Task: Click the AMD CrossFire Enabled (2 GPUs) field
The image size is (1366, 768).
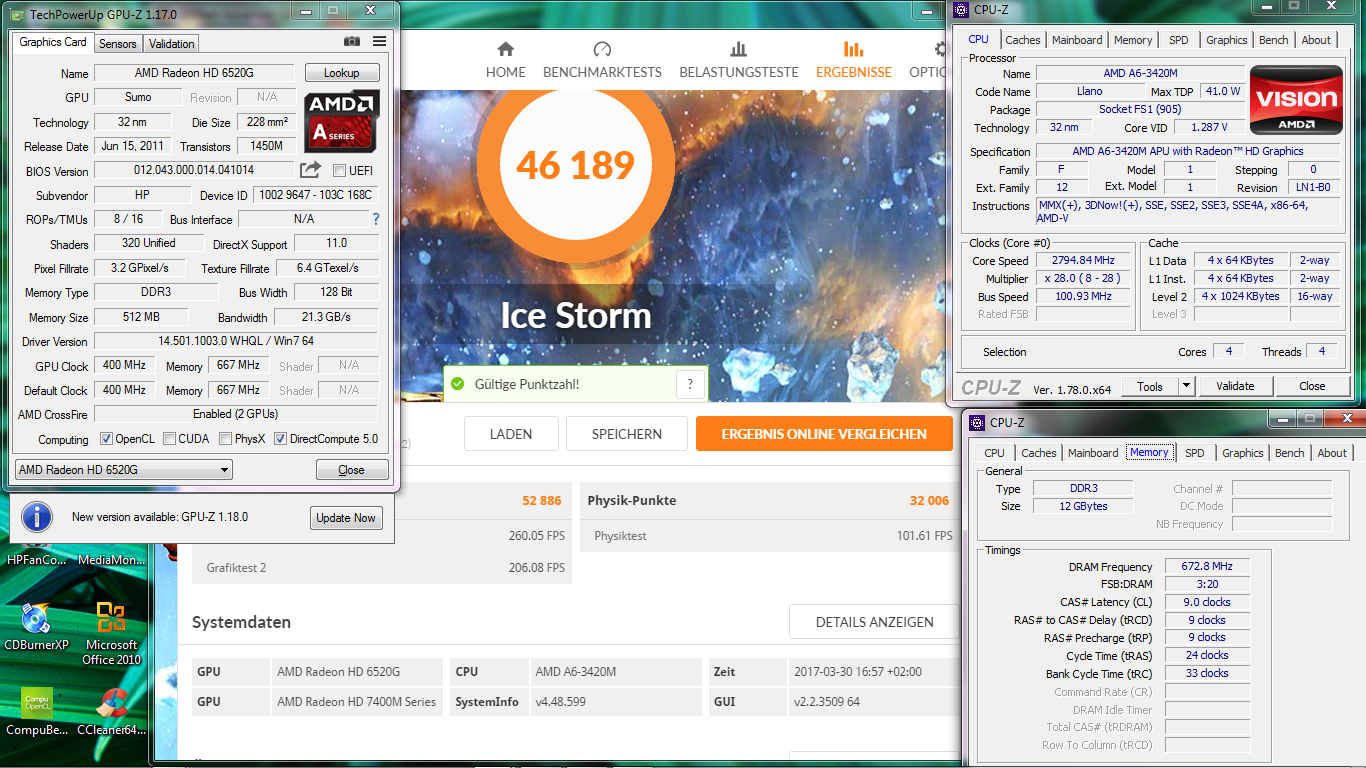Action: click(x=236, y=414)
